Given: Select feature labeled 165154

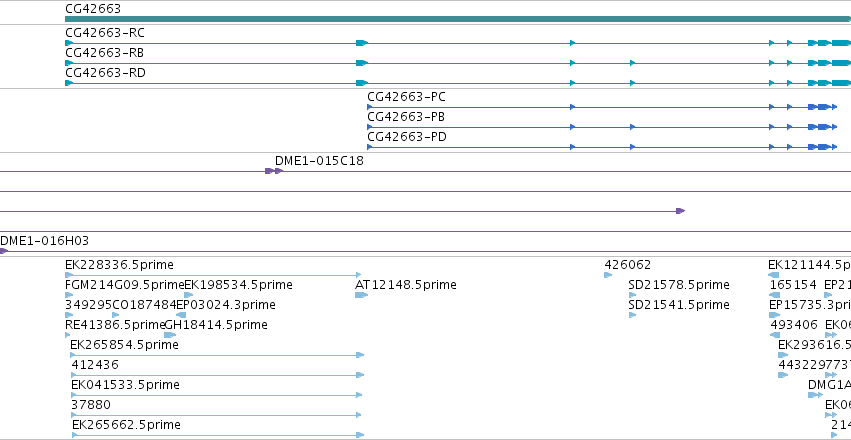Looking at the screenshot, I should [793, 285].
